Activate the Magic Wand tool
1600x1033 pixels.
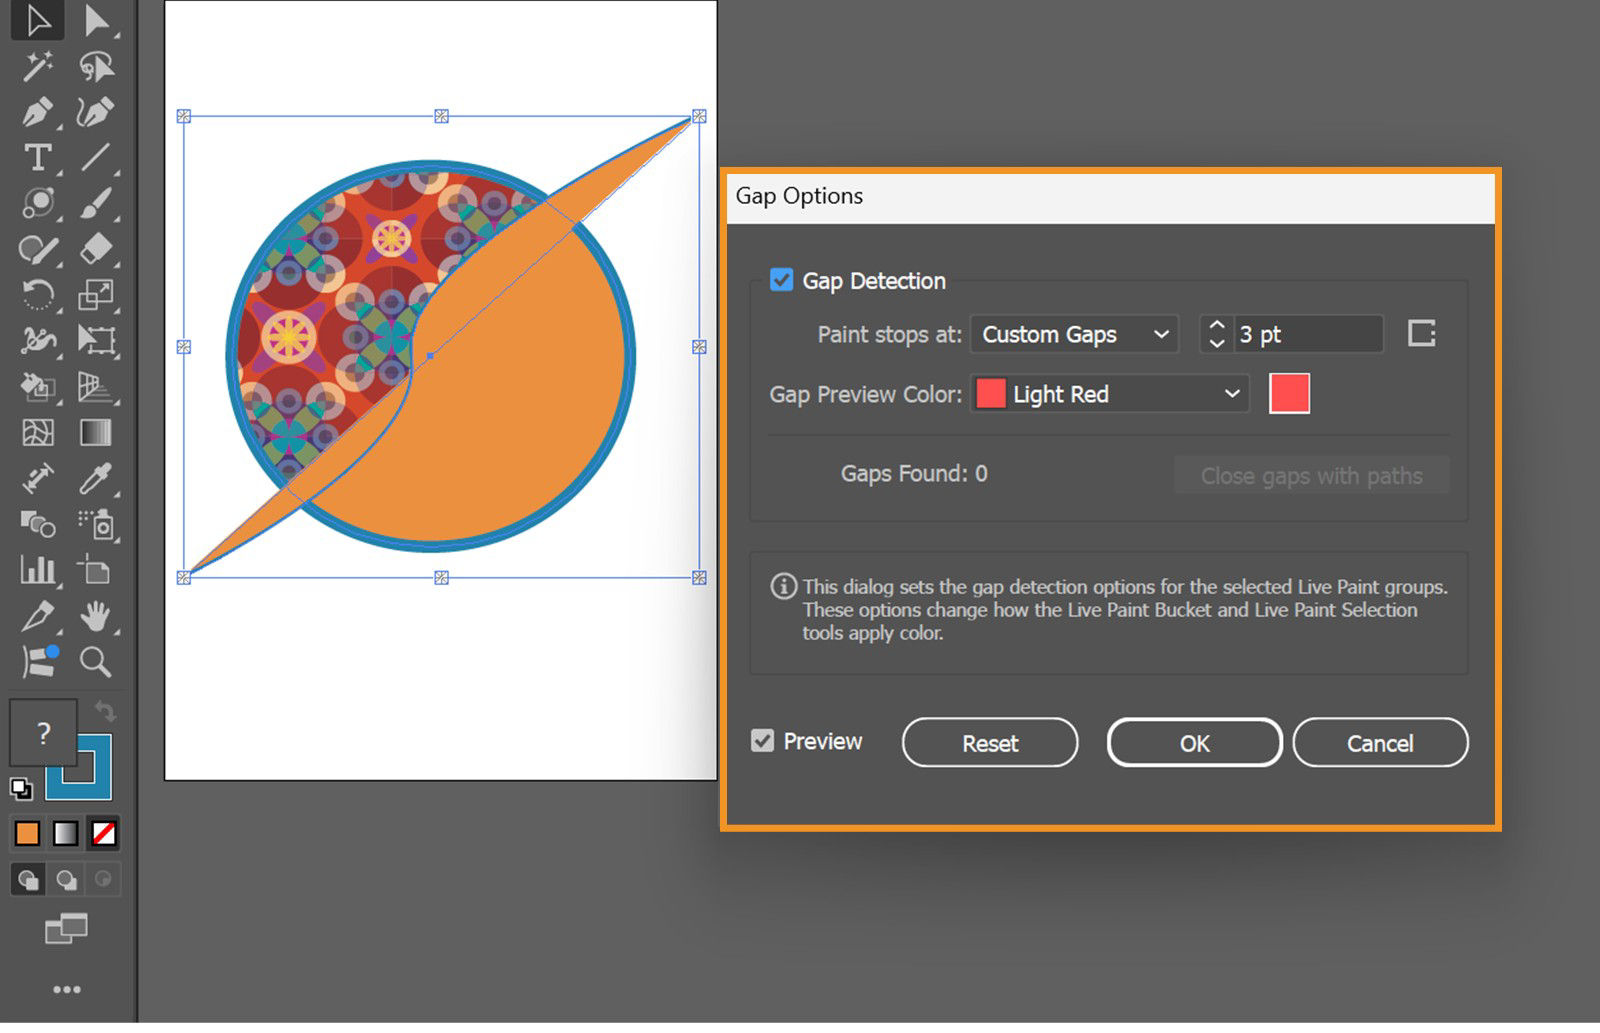[x=37, y=66]
